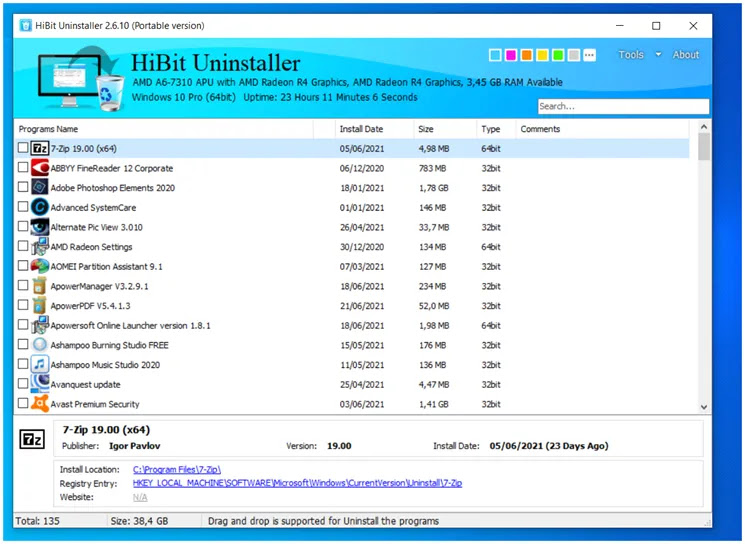Check the ABBYY FineReader 12 Corporate checkbox
Image resolution: width=745 pixels, height=544 pixels.
(23, 167)
